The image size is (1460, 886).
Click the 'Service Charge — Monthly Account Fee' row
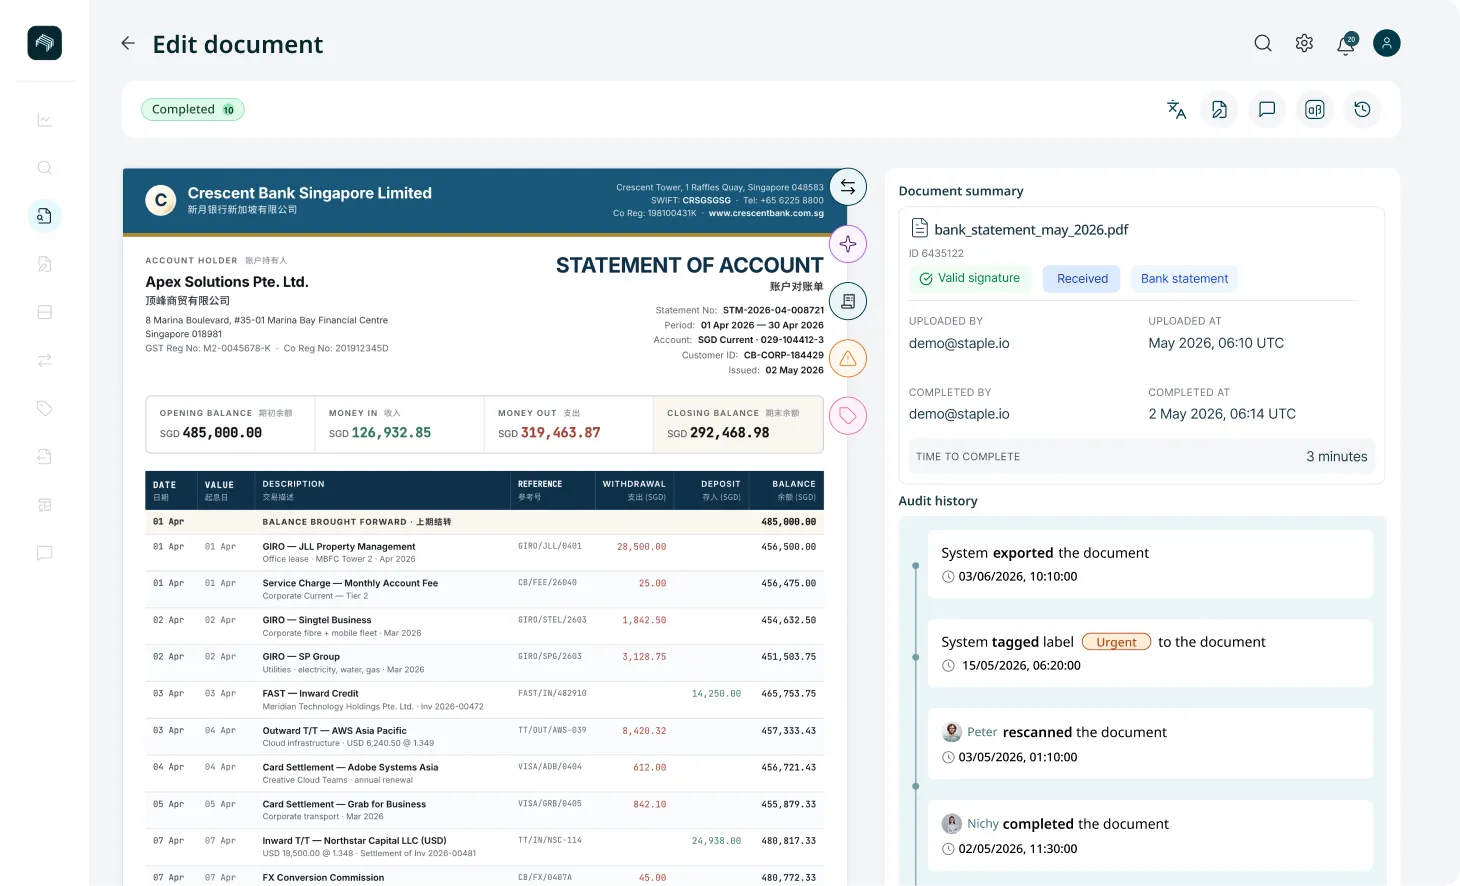coord(484,589)
